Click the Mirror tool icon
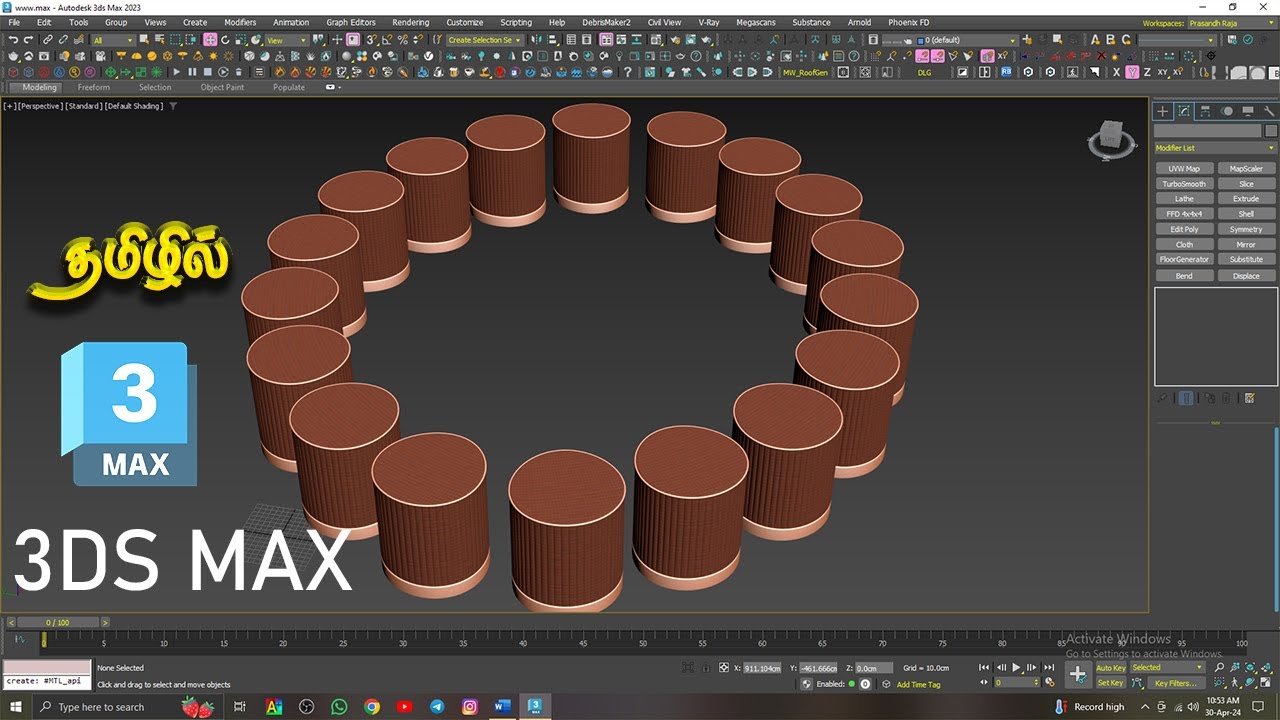The width and height of the screenshot is (1280, 720). click(x=536, y=40)
